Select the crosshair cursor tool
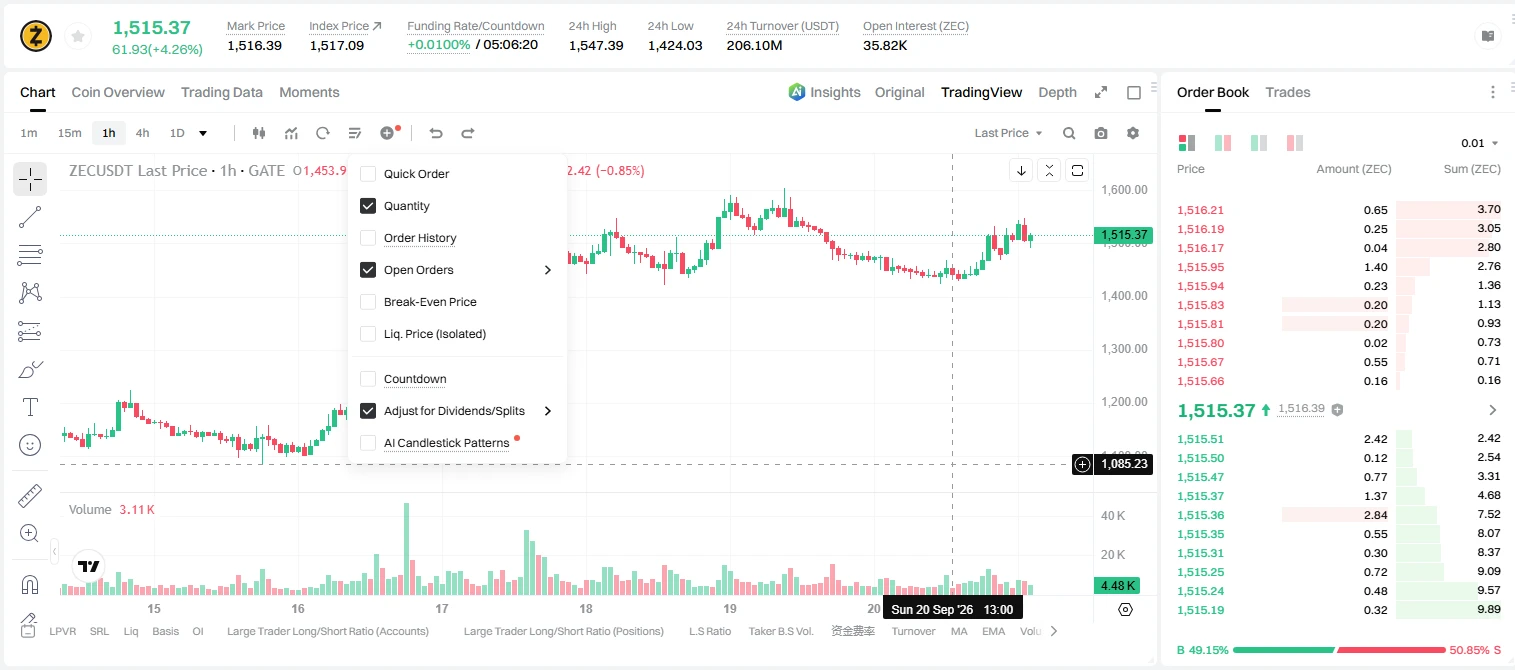 [30, 180]
